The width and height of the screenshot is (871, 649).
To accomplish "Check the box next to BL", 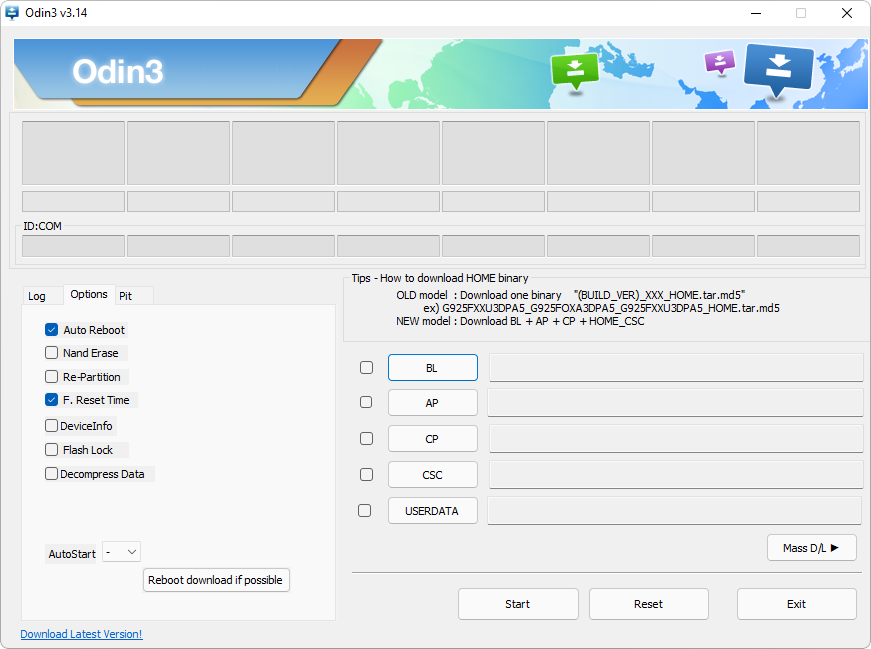I will [x=366, y=368].
